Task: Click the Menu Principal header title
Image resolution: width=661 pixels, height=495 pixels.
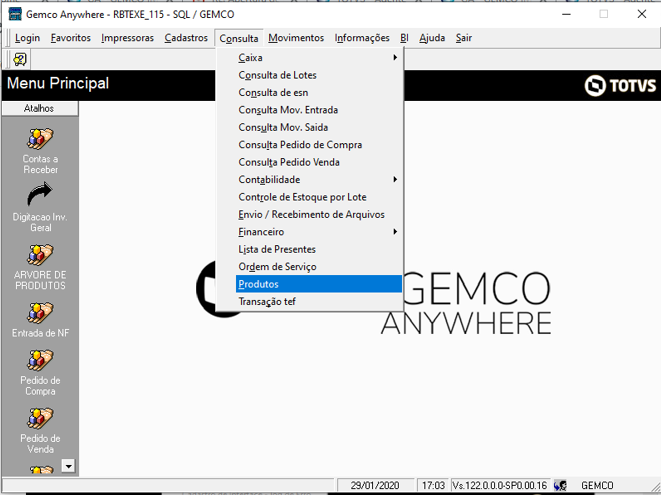Action: 58,83
